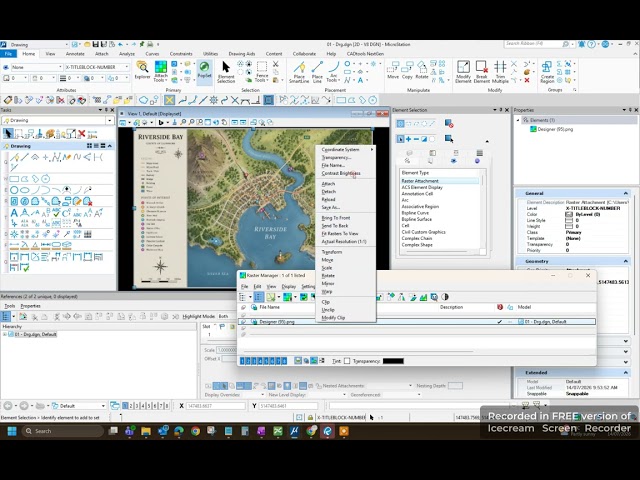The image size is (640, 480).
Task: Click the Search Ribbon input field
Action: (x=533, y=44)
